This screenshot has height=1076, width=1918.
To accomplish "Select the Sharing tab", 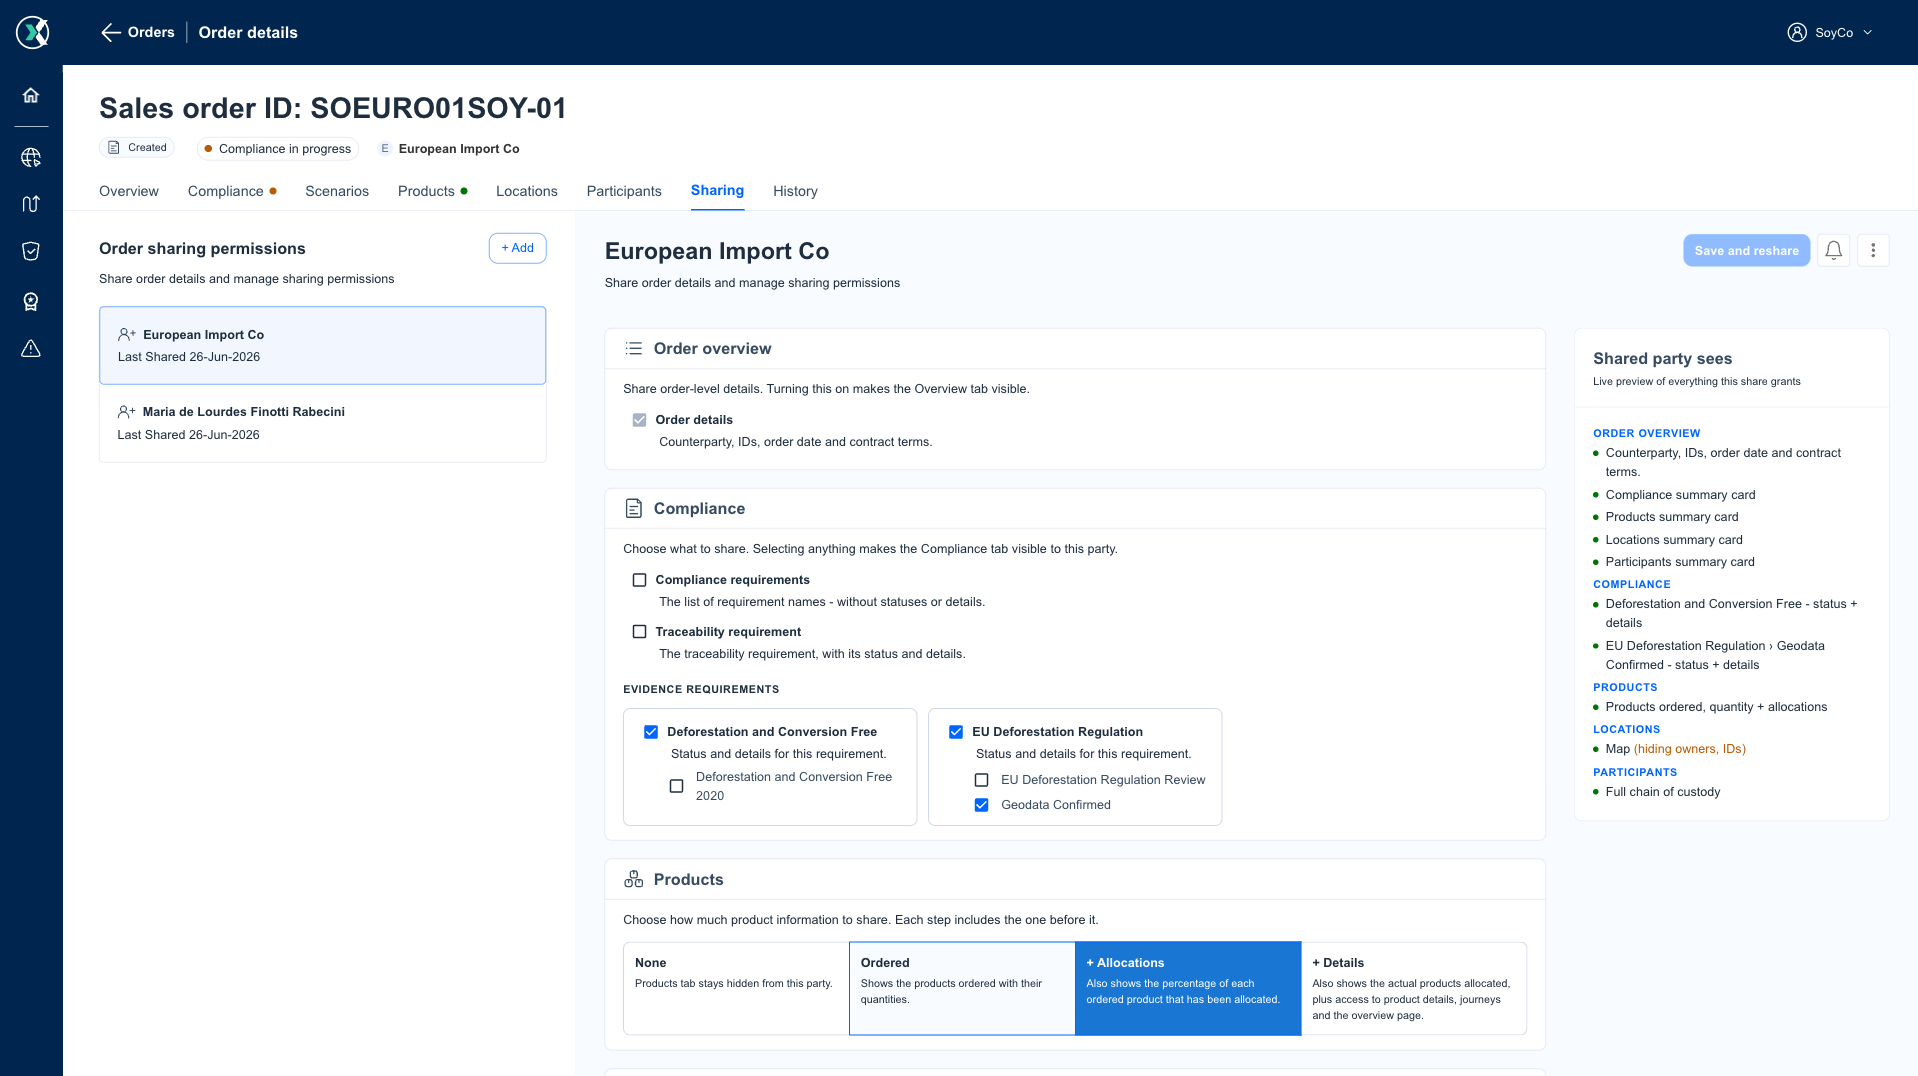I will (717, 190).
